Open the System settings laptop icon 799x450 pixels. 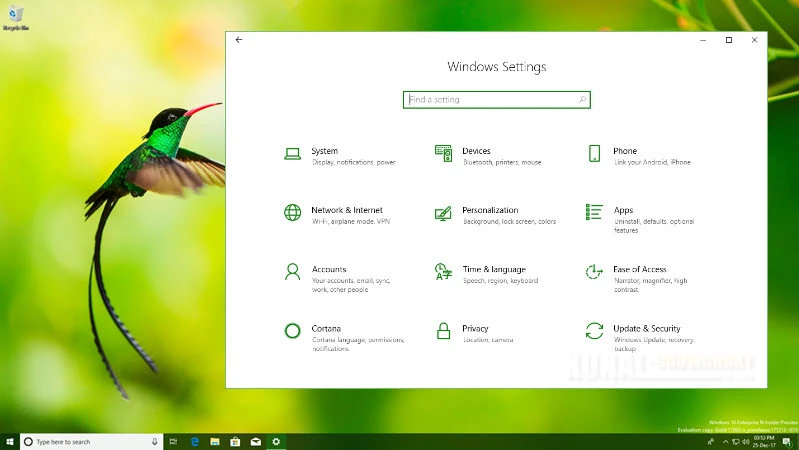292,153
